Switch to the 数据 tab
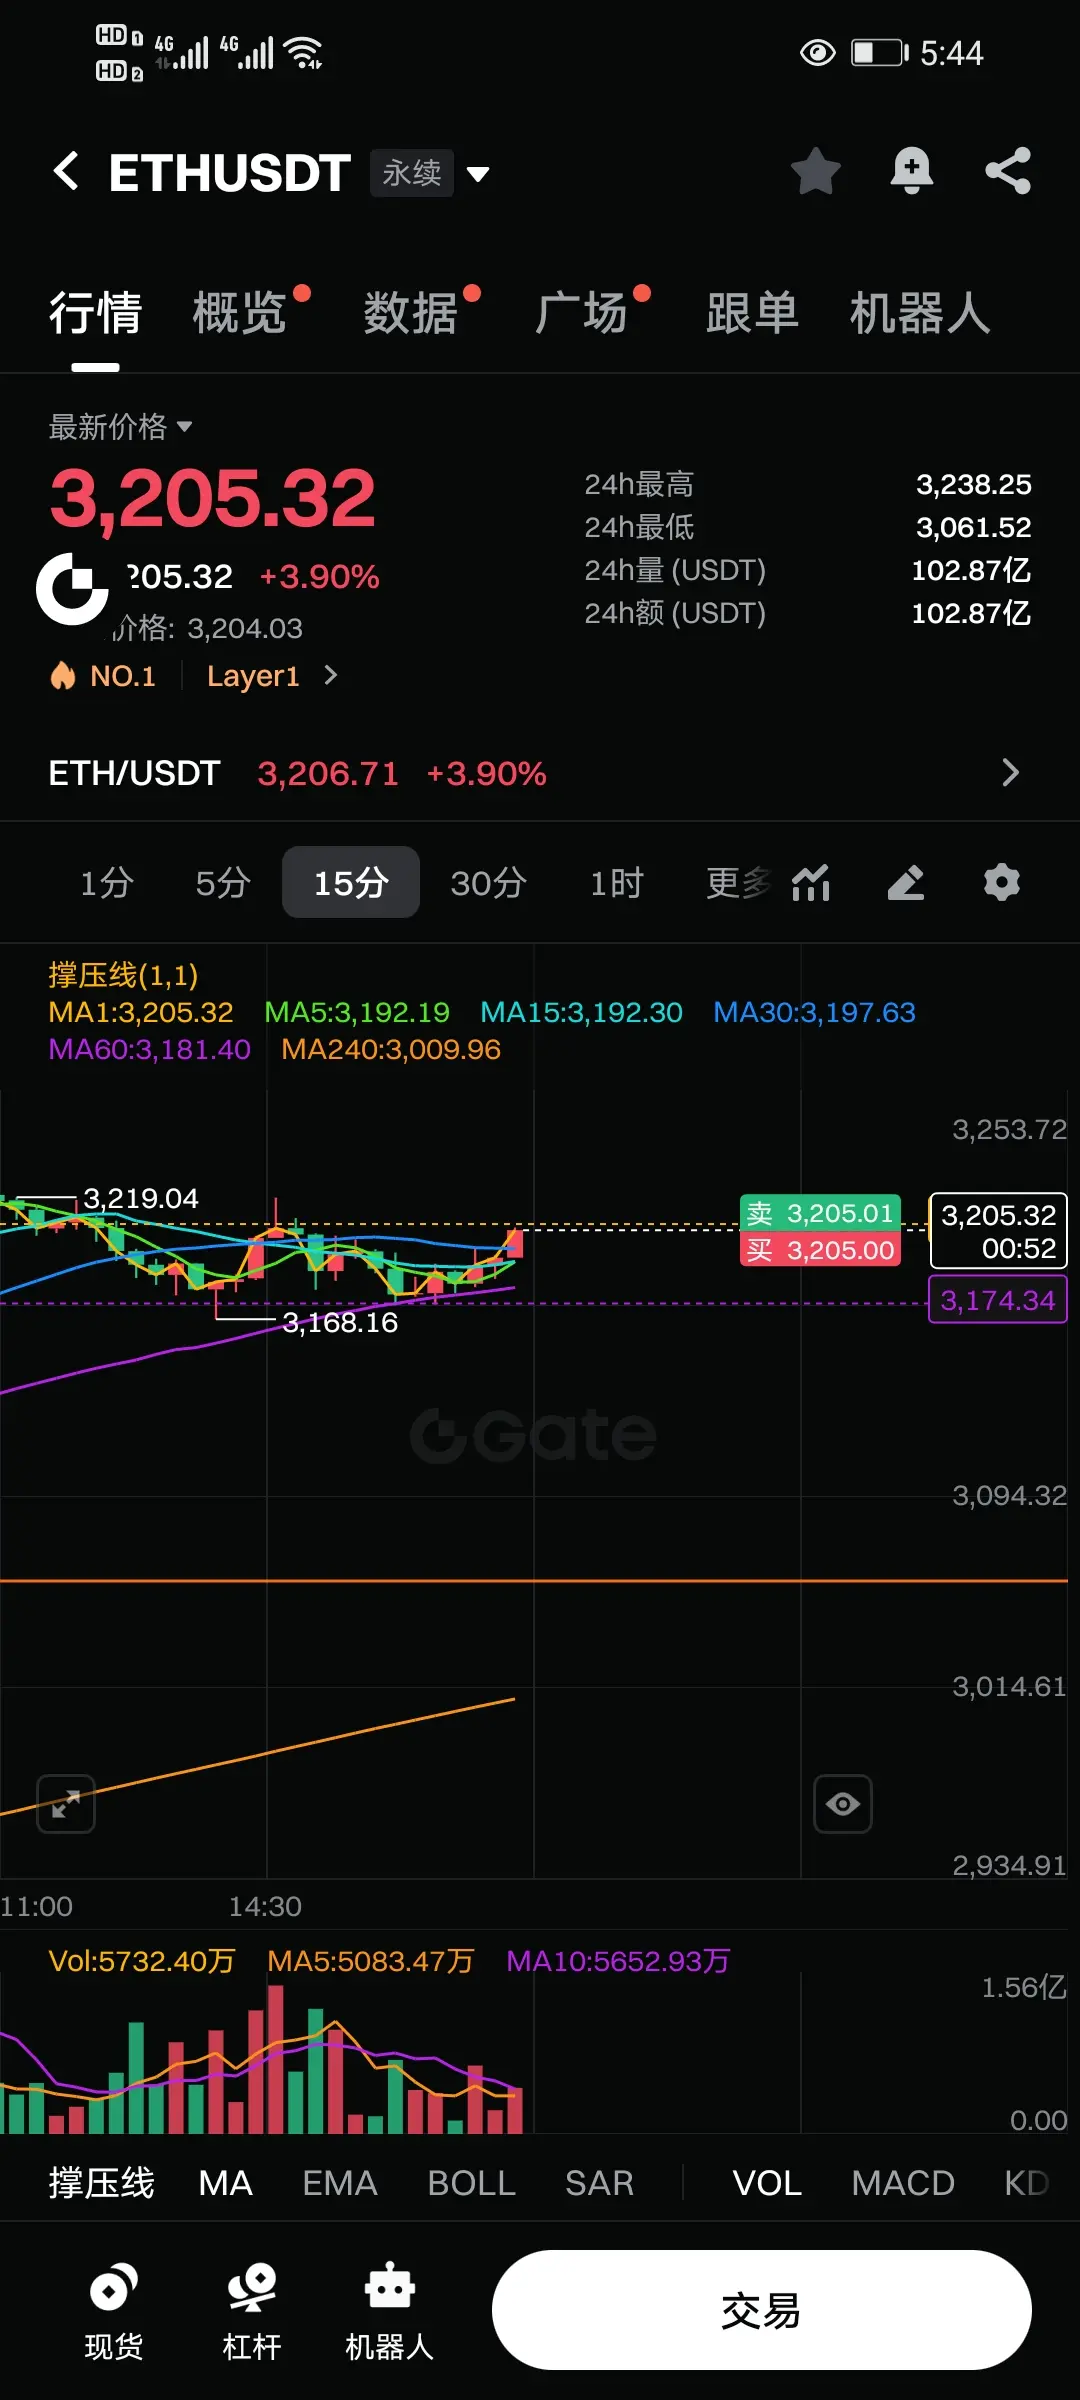The height and width of the screenshot is (2400, 1080). [x=410, y=313]
